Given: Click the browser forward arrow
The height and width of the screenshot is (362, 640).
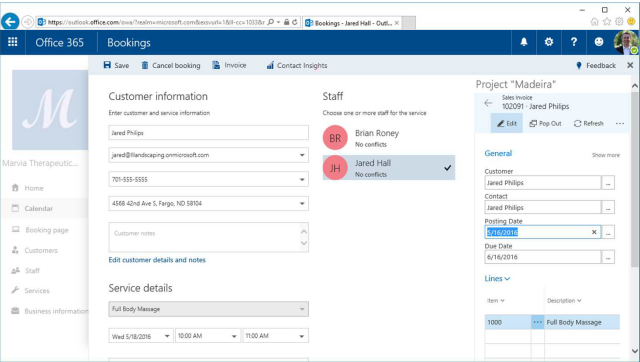Looking at the screenshot, I should (x=27, y=22).
